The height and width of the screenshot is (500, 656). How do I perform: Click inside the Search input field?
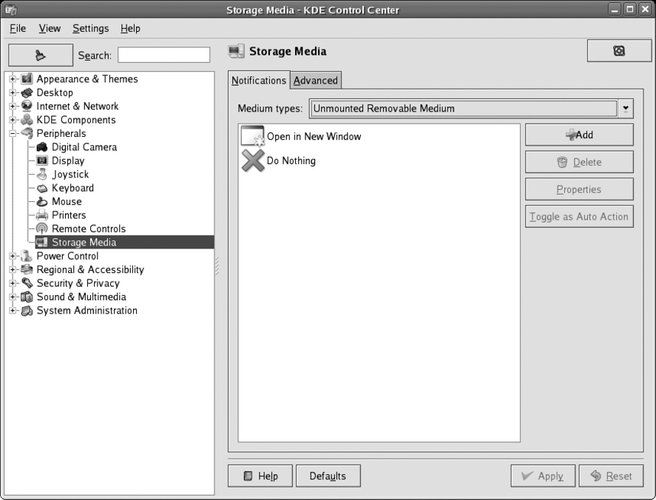(x=164, y=55)
